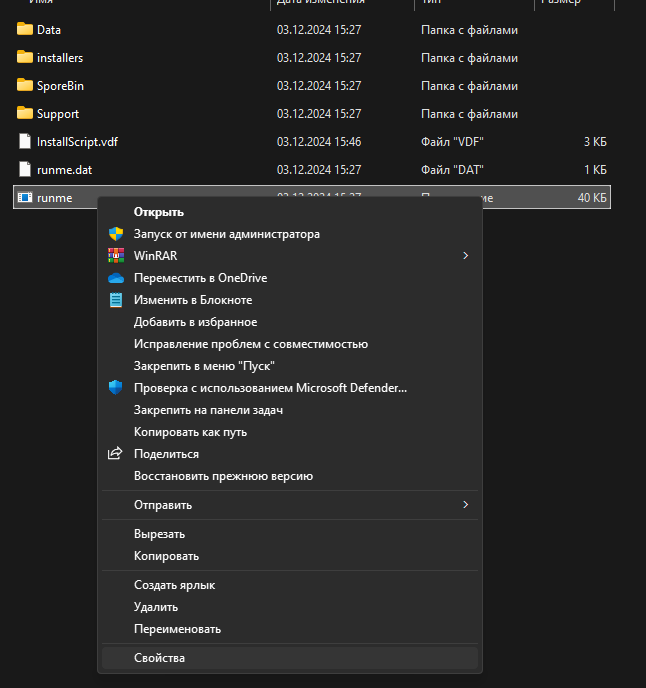The image size is (646, 688).
Task: Expand the Отправить submenu arrow
Action: point(466,505)
